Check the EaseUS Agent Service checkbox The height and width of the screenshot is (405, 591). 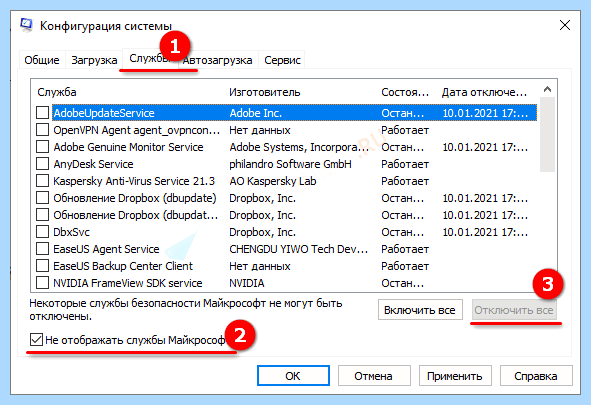pos(42,249)
